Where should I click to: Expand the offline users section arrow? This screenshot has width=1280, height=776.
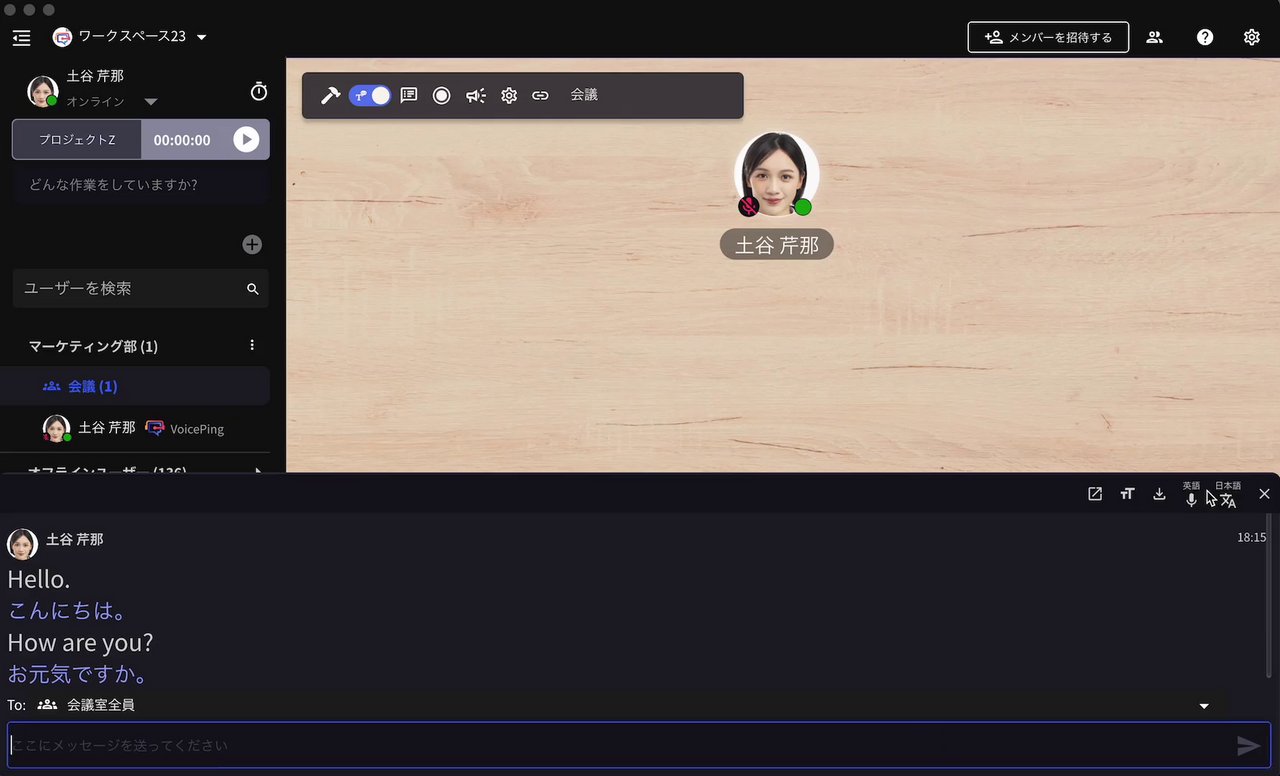click(x=259, y=470)
